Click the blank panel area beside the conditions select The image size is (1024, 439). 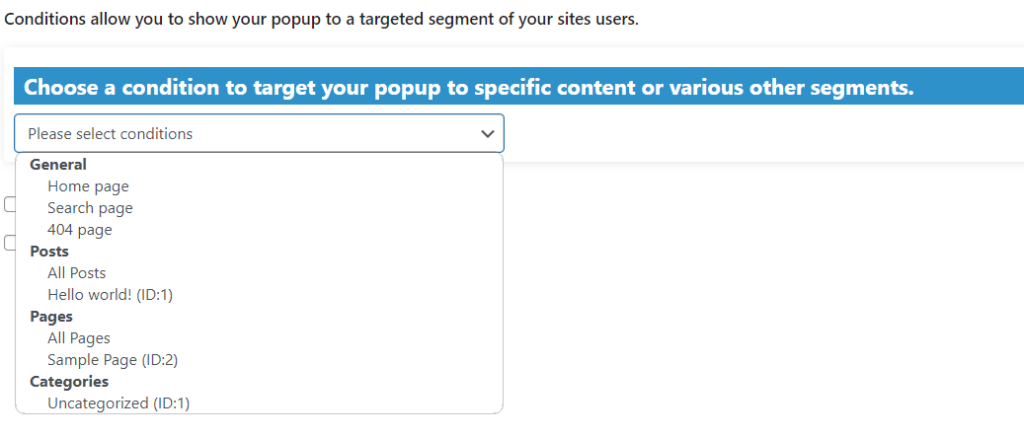click(760, 134)
